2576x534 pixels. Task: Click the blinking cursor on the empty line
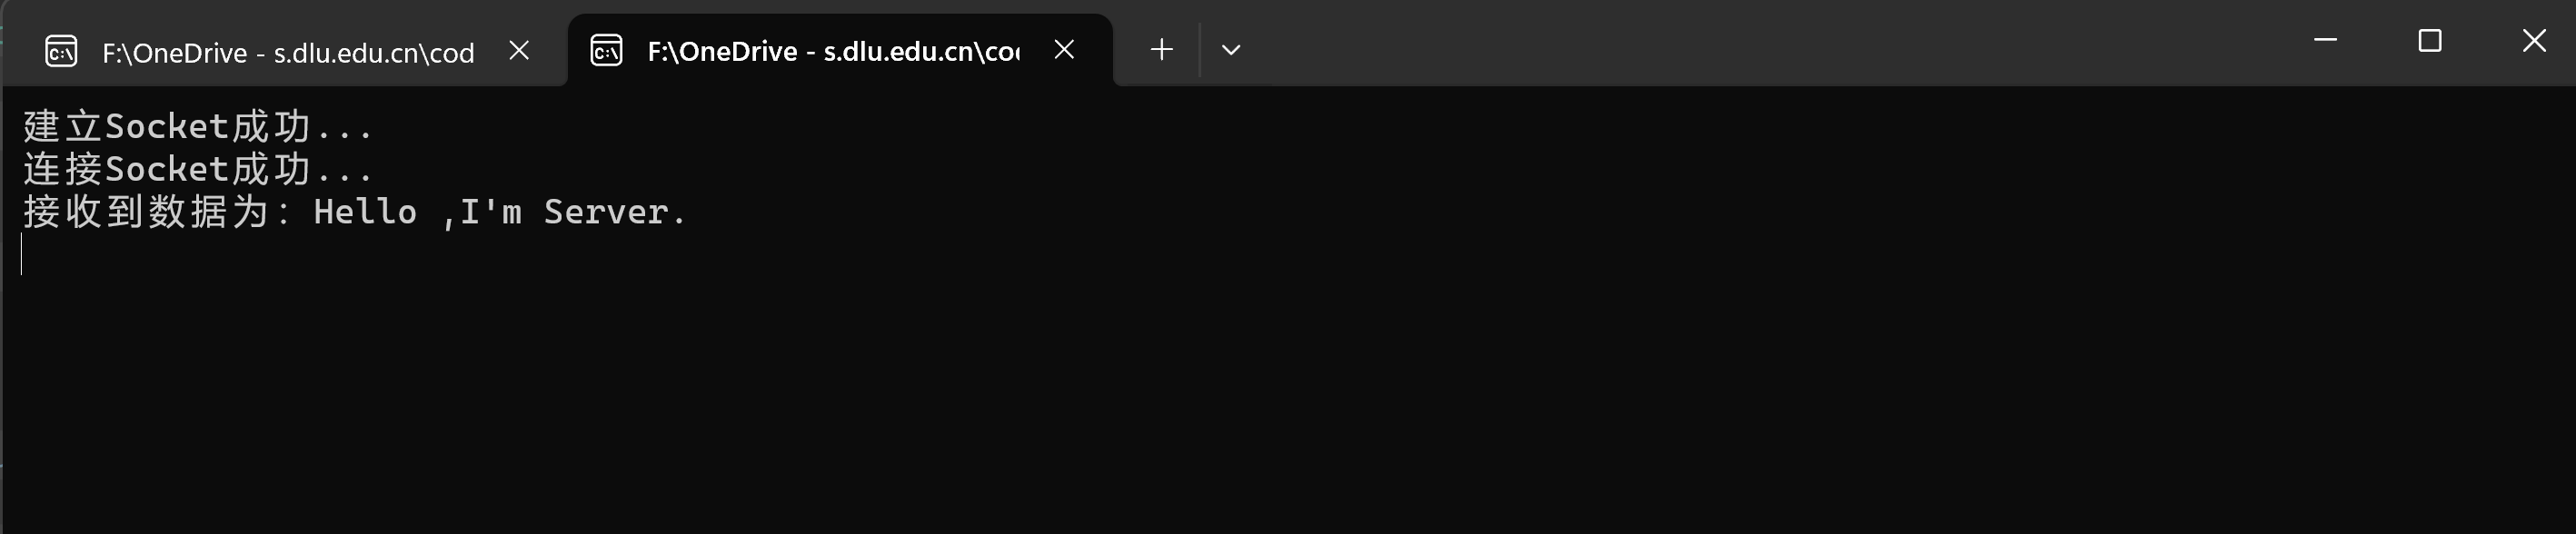(21, 254)
